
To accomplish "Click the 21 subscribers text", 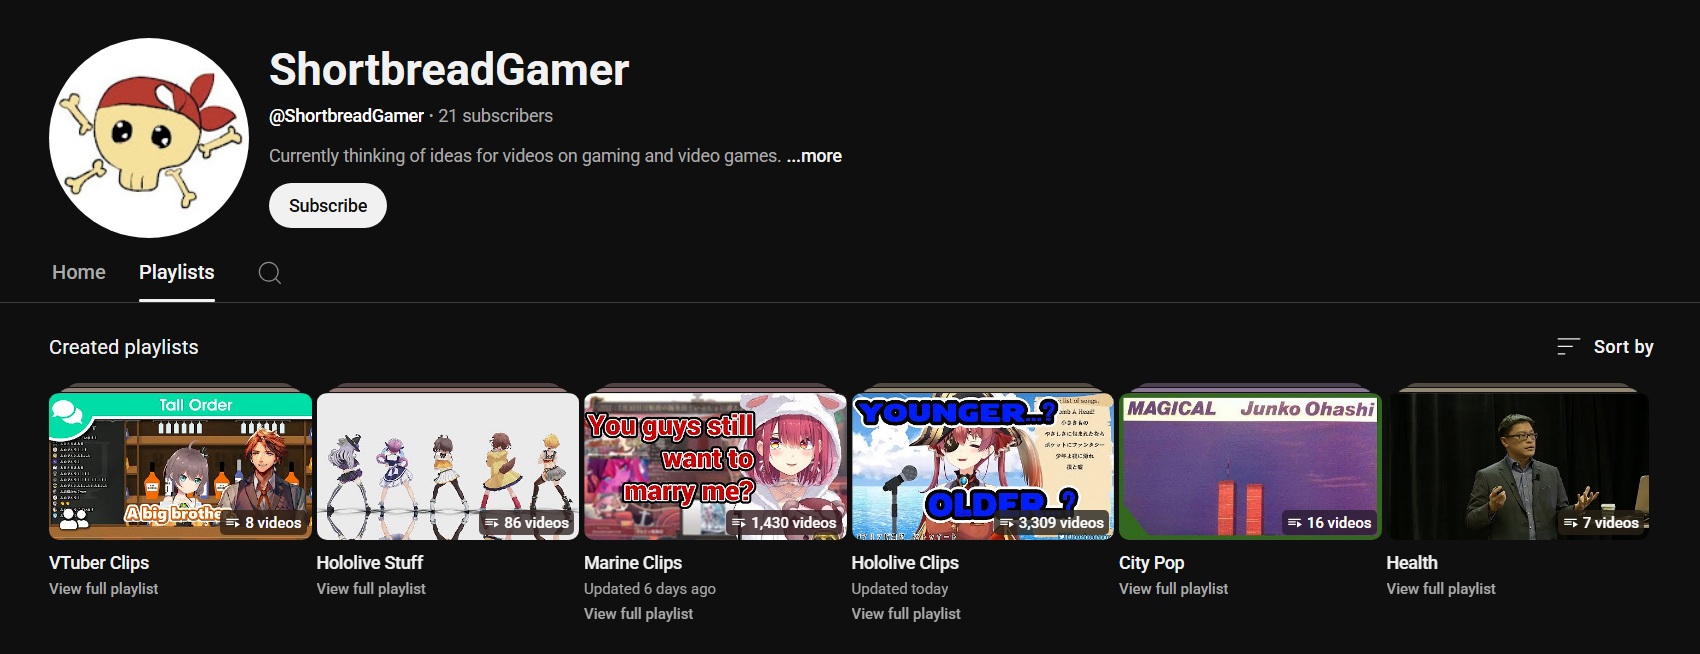I will pyautogui.click(x=496, y=116).
